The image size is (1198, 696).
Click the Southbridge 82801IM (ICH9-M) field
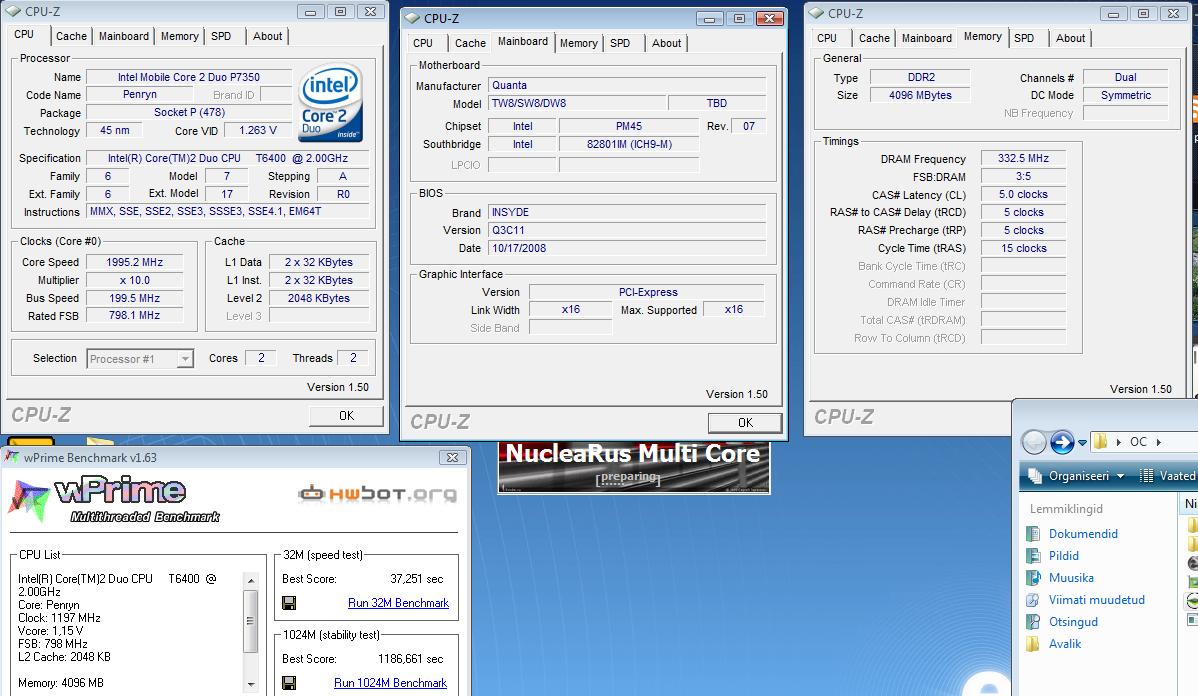629,144
